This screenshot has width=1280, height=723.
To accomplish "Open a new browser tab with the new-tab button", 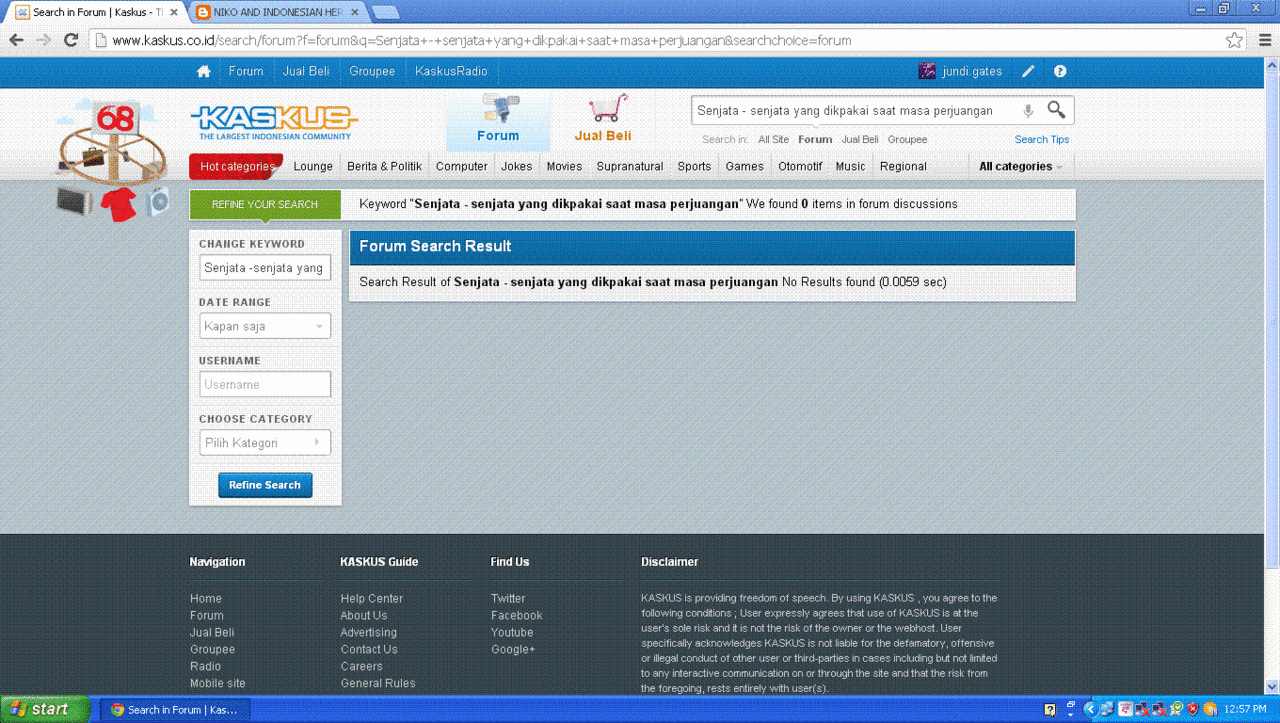I will pos(385,12).
